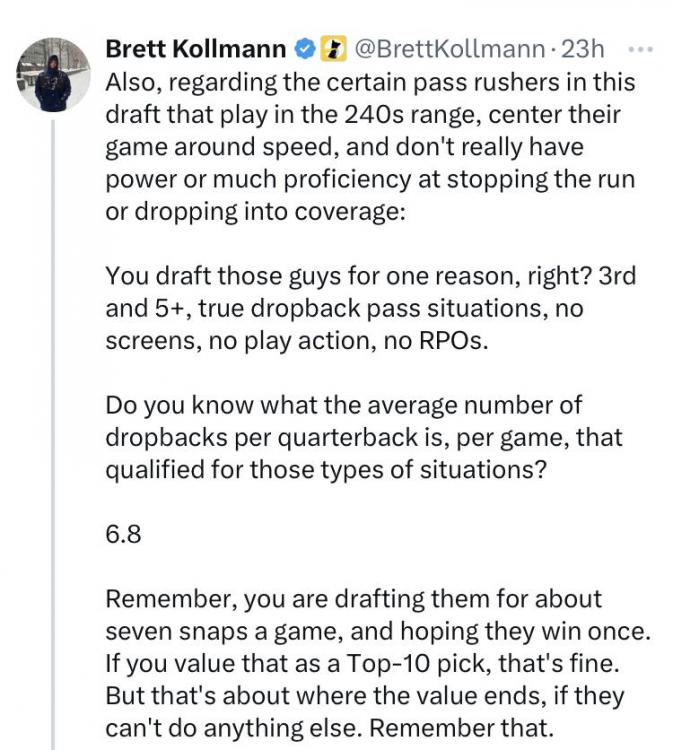Click the blue verified checkmark badge

pyautogui.click(x=304, y=48)
